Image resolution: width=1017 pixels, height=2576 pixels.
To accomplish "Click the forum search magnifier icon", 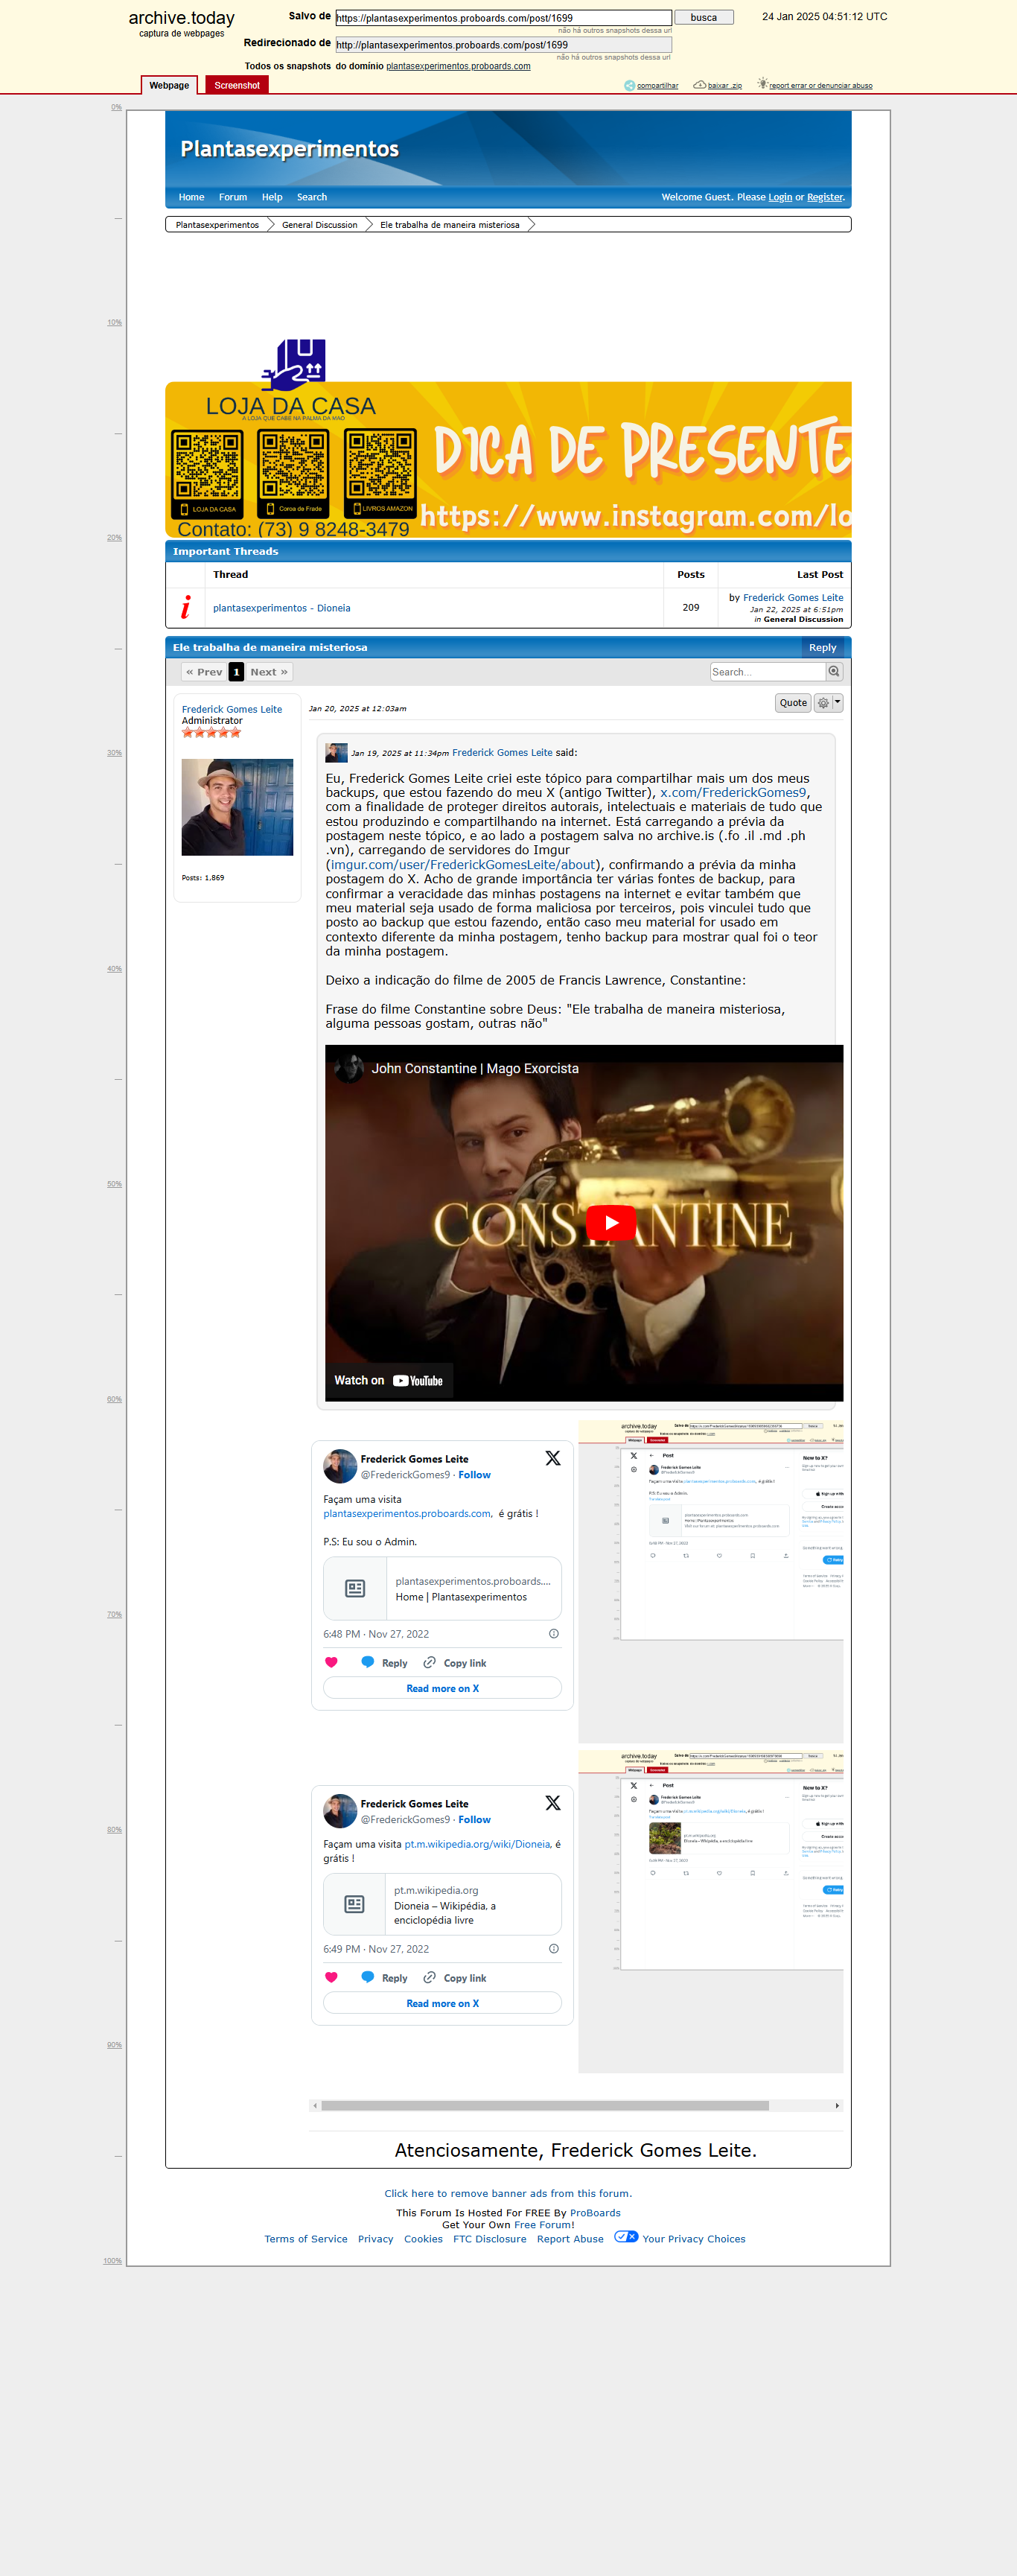I will click(834, 672).
